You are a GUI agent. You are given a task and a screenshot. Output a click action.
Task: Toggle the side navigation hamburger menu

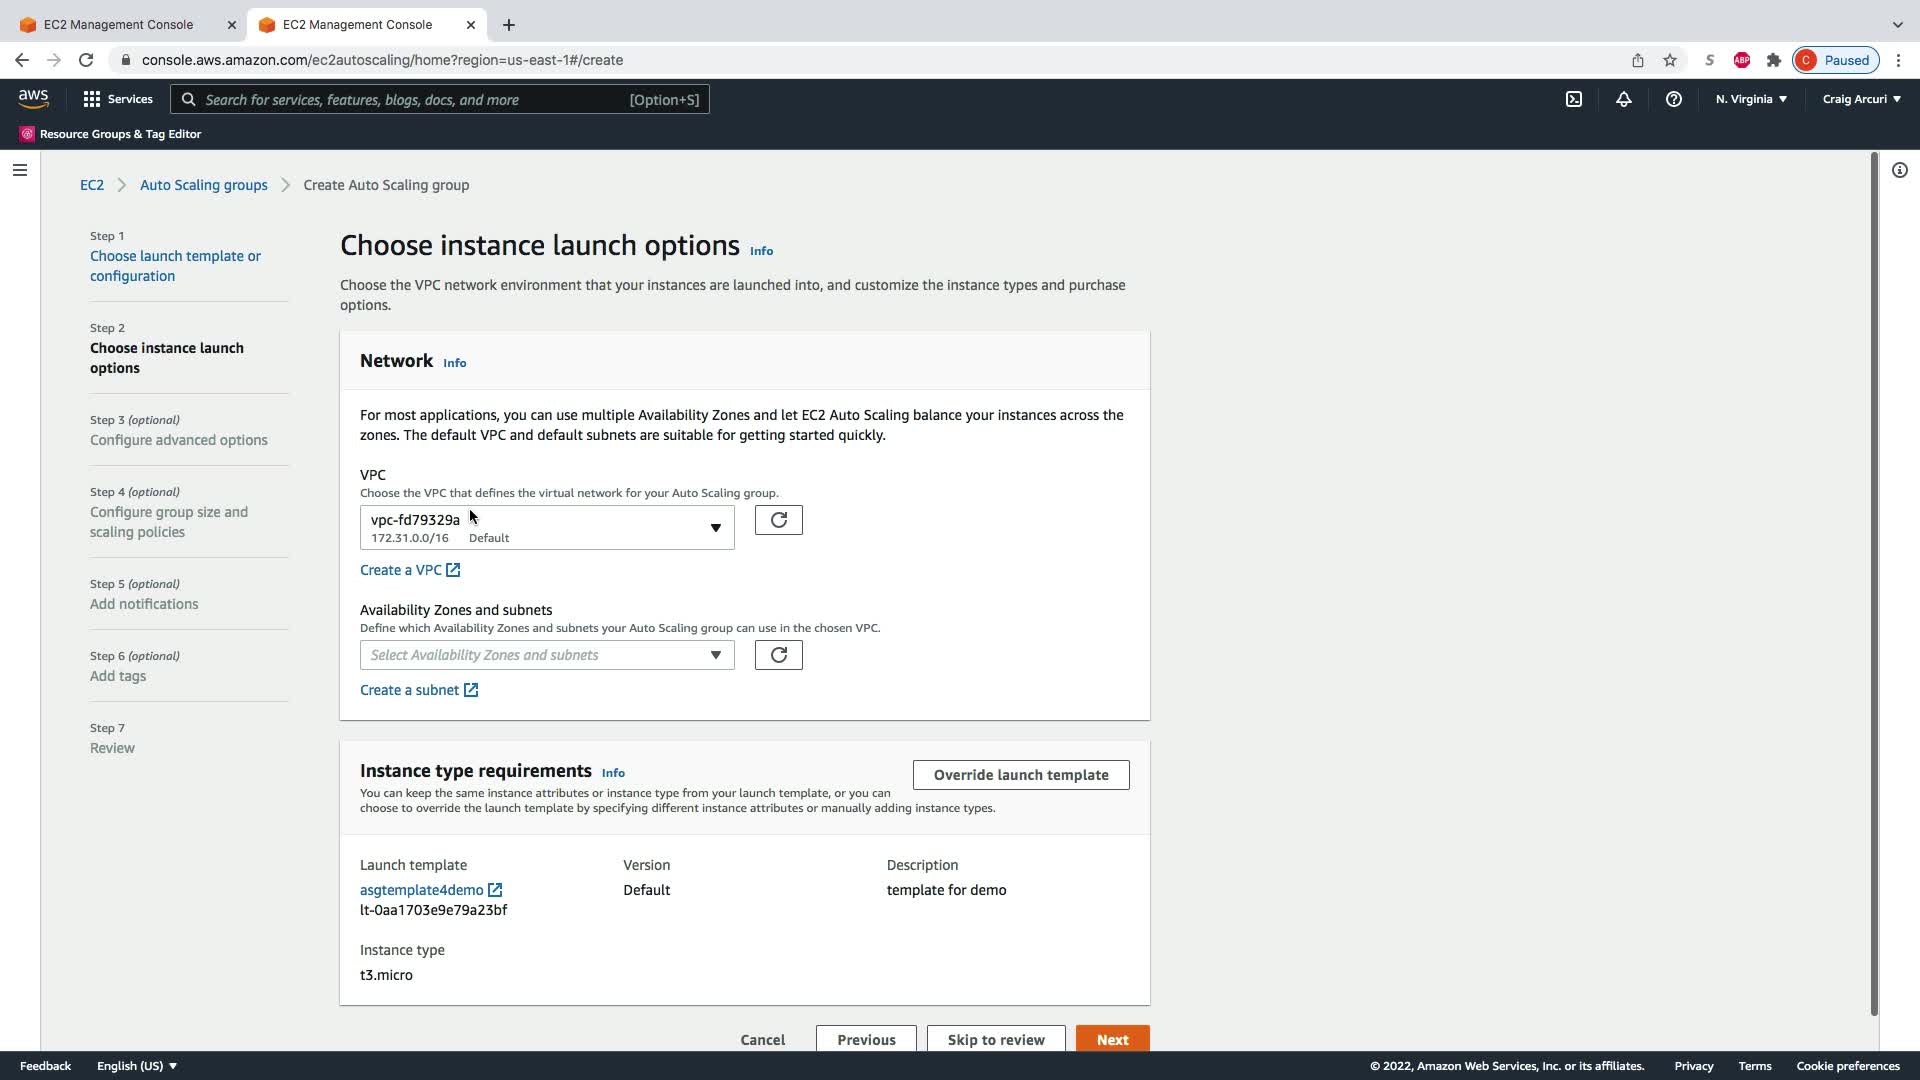[x=19, y=170]
